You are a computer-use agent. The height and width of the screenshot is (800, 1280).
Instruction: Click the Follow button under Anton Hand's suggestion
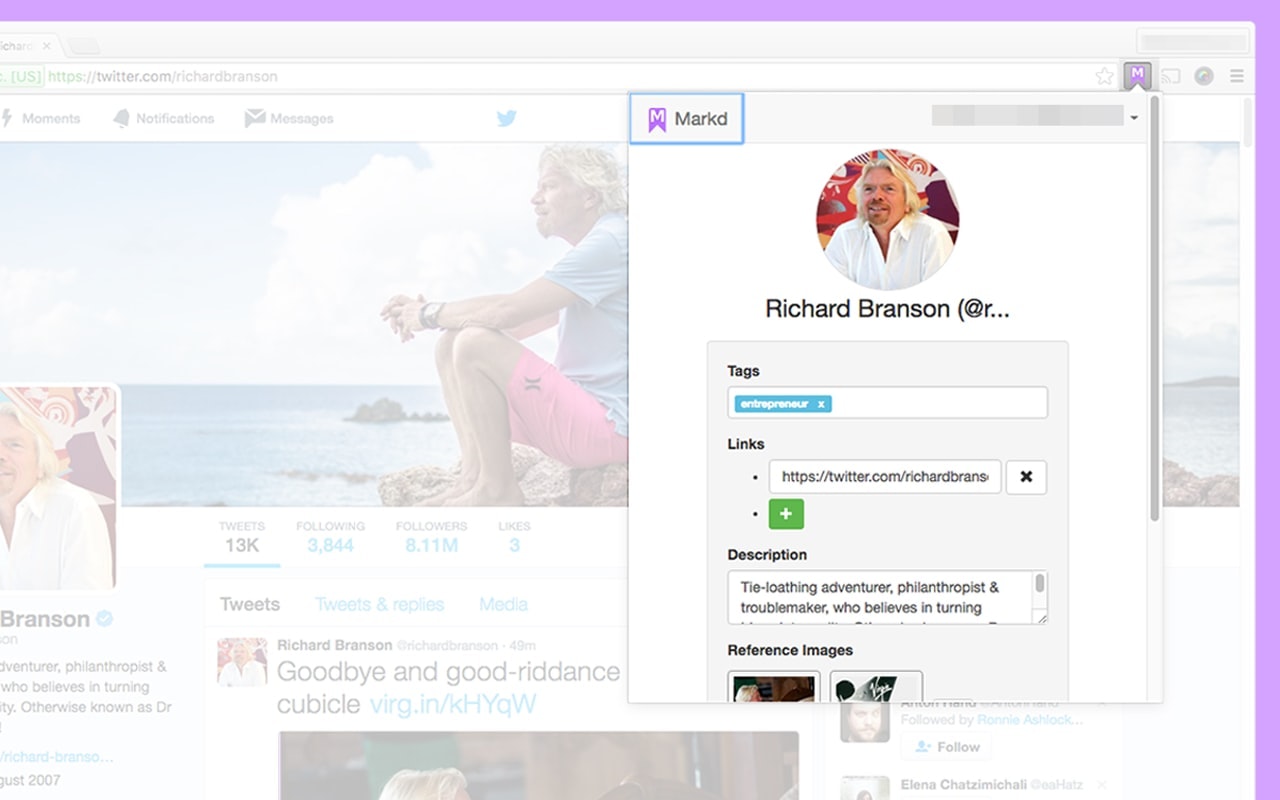945,747
